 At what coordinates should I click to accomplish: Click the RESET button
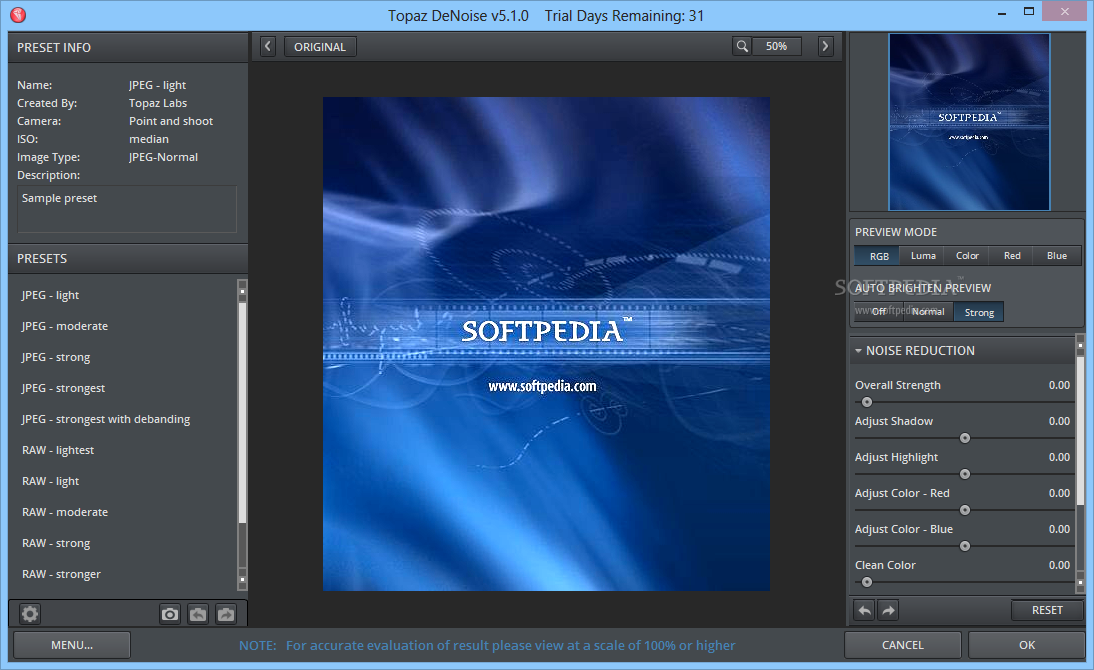pos(1047,610)
